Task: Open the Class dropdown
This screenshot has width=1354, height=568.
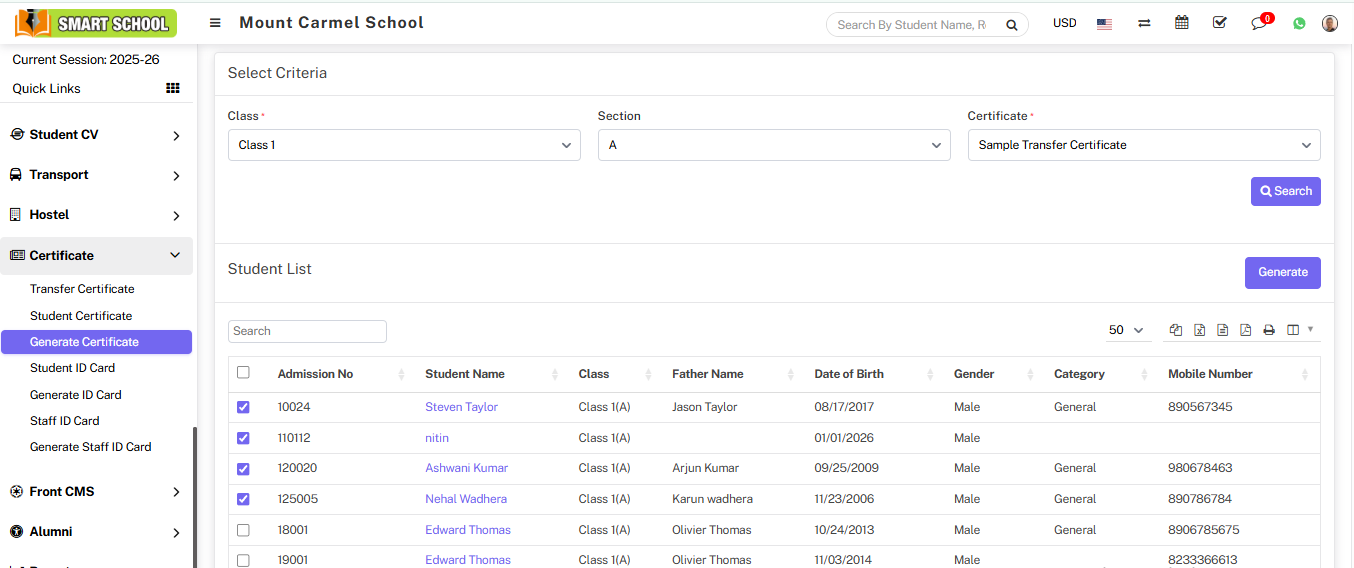Action: [x=404, y=145]
